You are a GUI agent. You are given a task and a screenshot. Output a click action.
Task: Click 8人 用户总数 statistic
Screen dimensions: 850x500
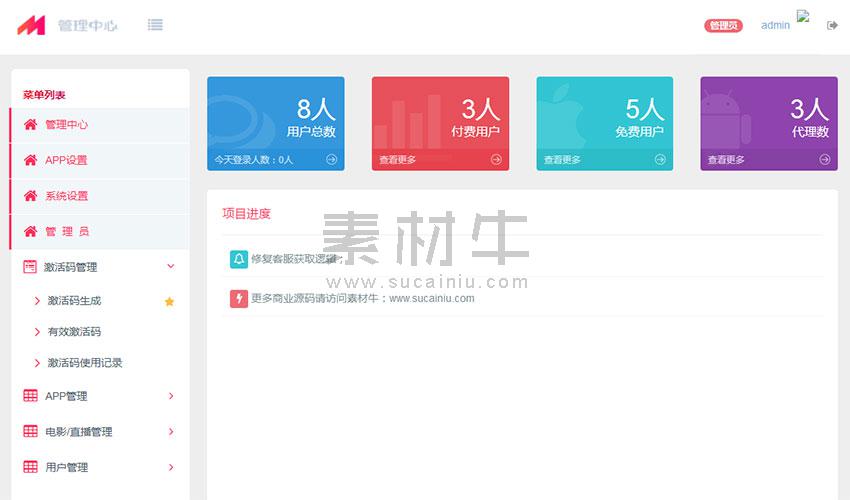(311, 117)
